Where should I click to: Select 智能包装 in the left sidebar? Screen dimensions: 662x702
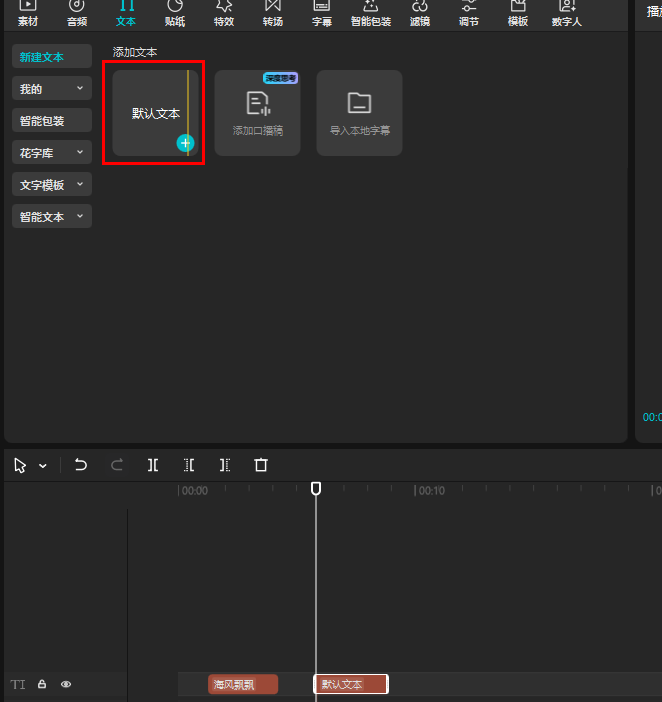(x=52, y=121)
